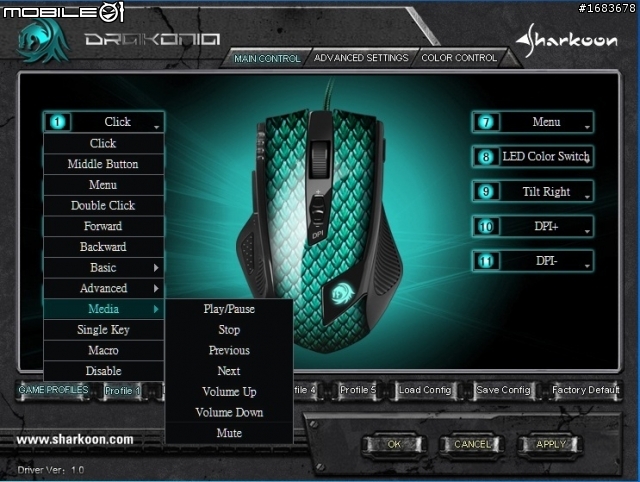Select game Profile 5

click(x=358, y=390)
